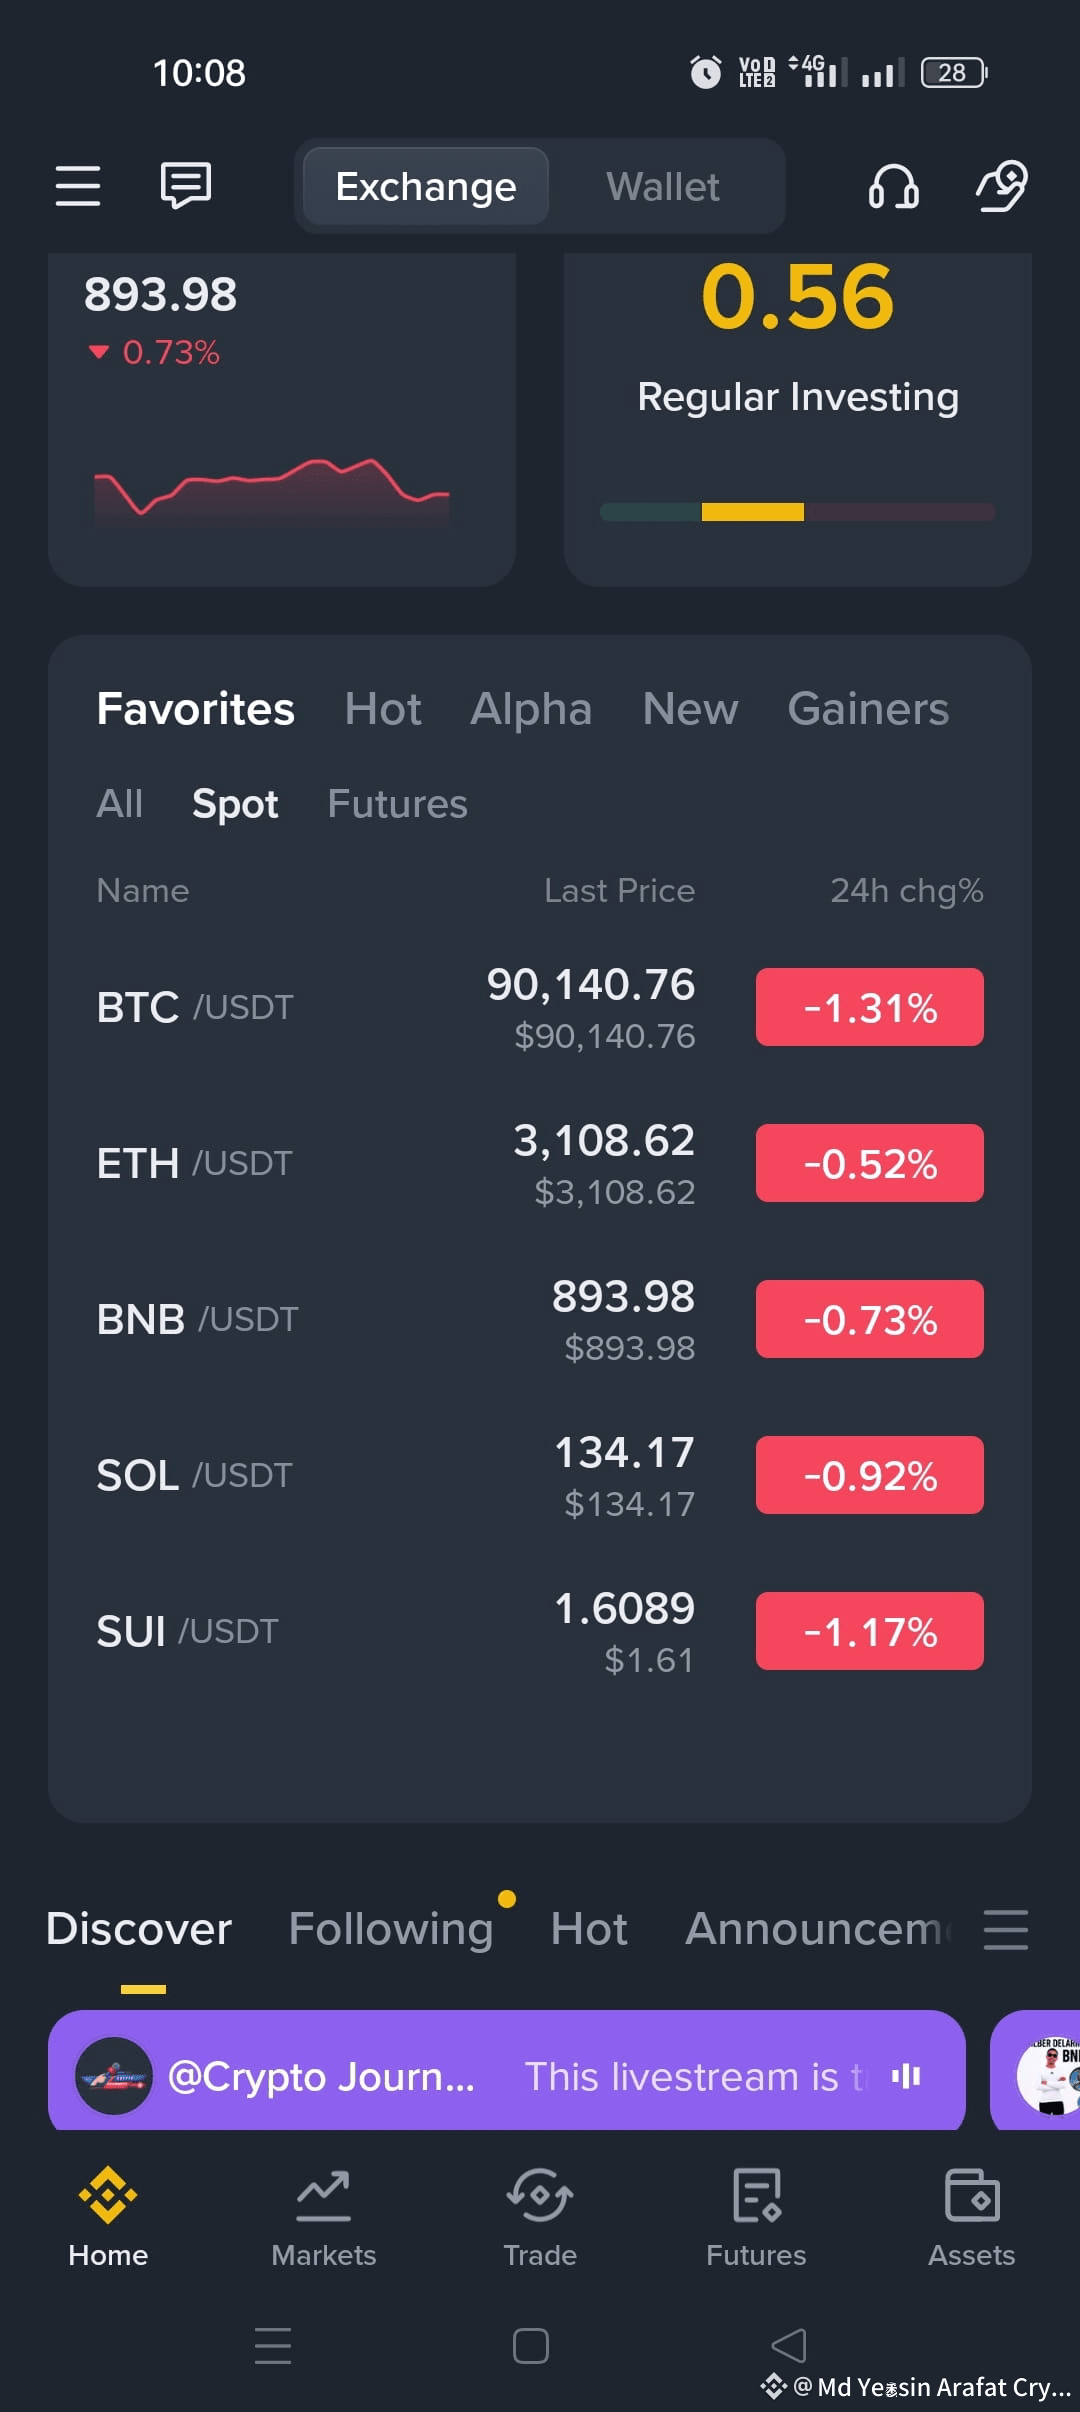Tap the Binance Home icon
The height and width of the screenshot is (2412, 1080).
coord(108,2195)
